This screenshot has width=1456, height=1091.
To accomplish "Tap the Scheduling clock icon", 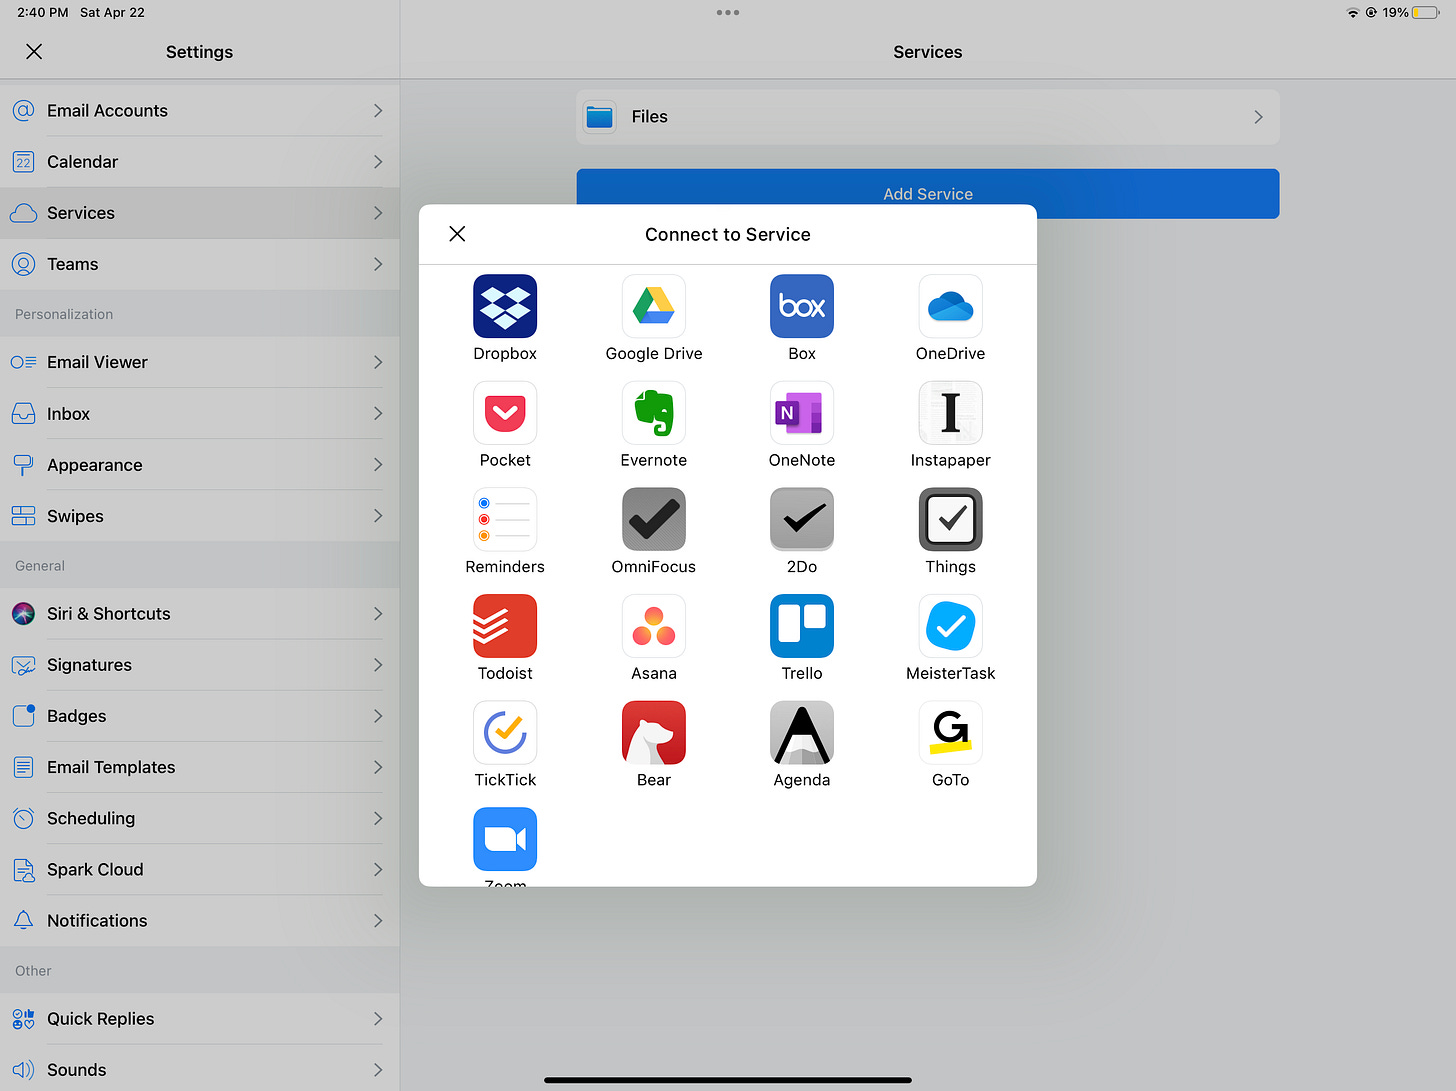I will [24, 818].
